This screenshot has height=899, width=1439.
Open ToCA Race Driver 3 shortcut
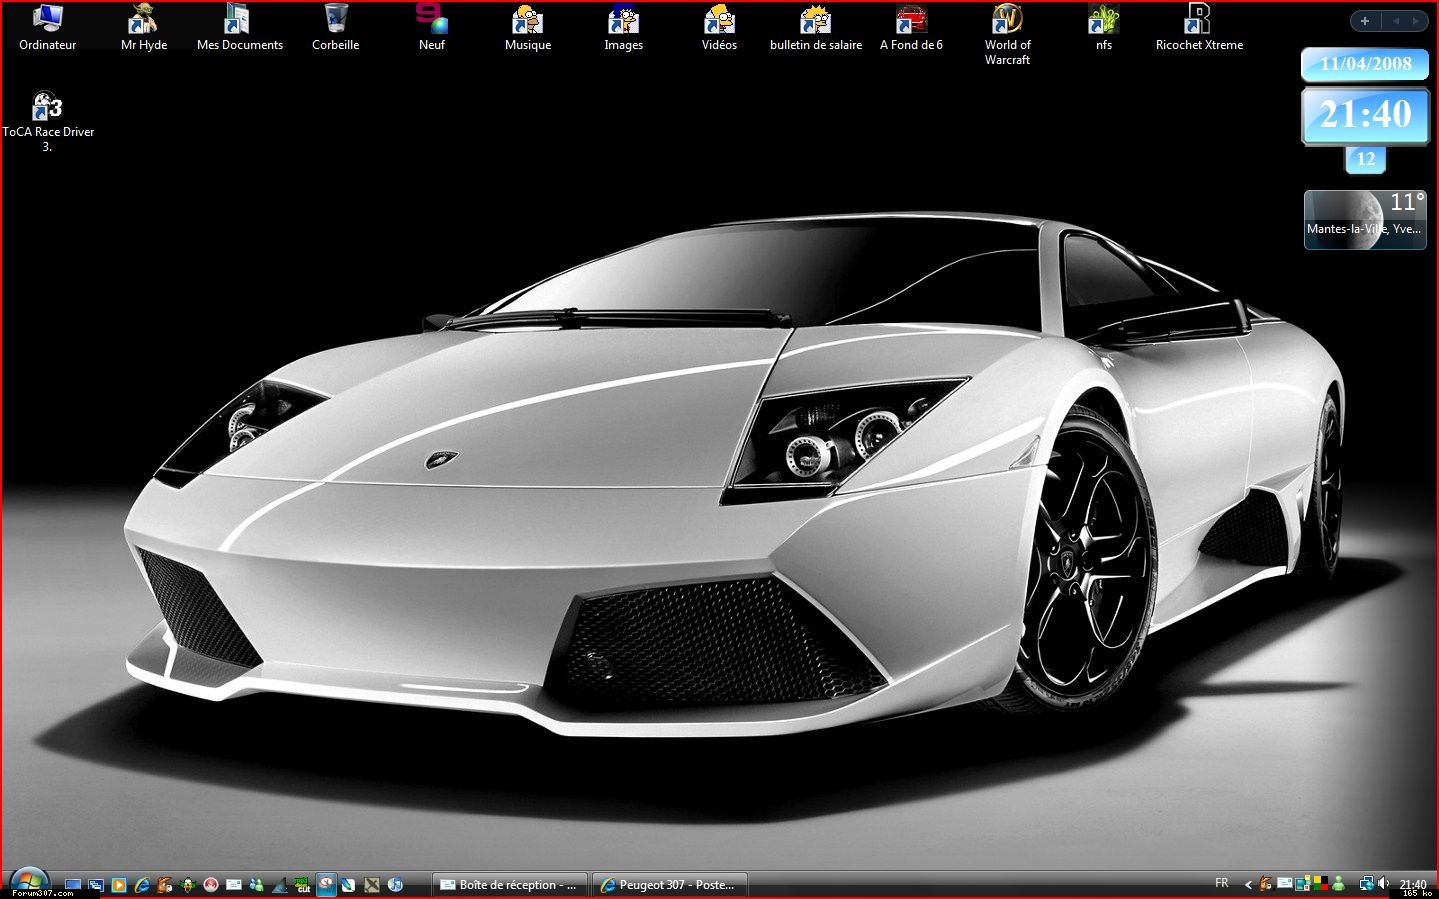pos(47,107)
